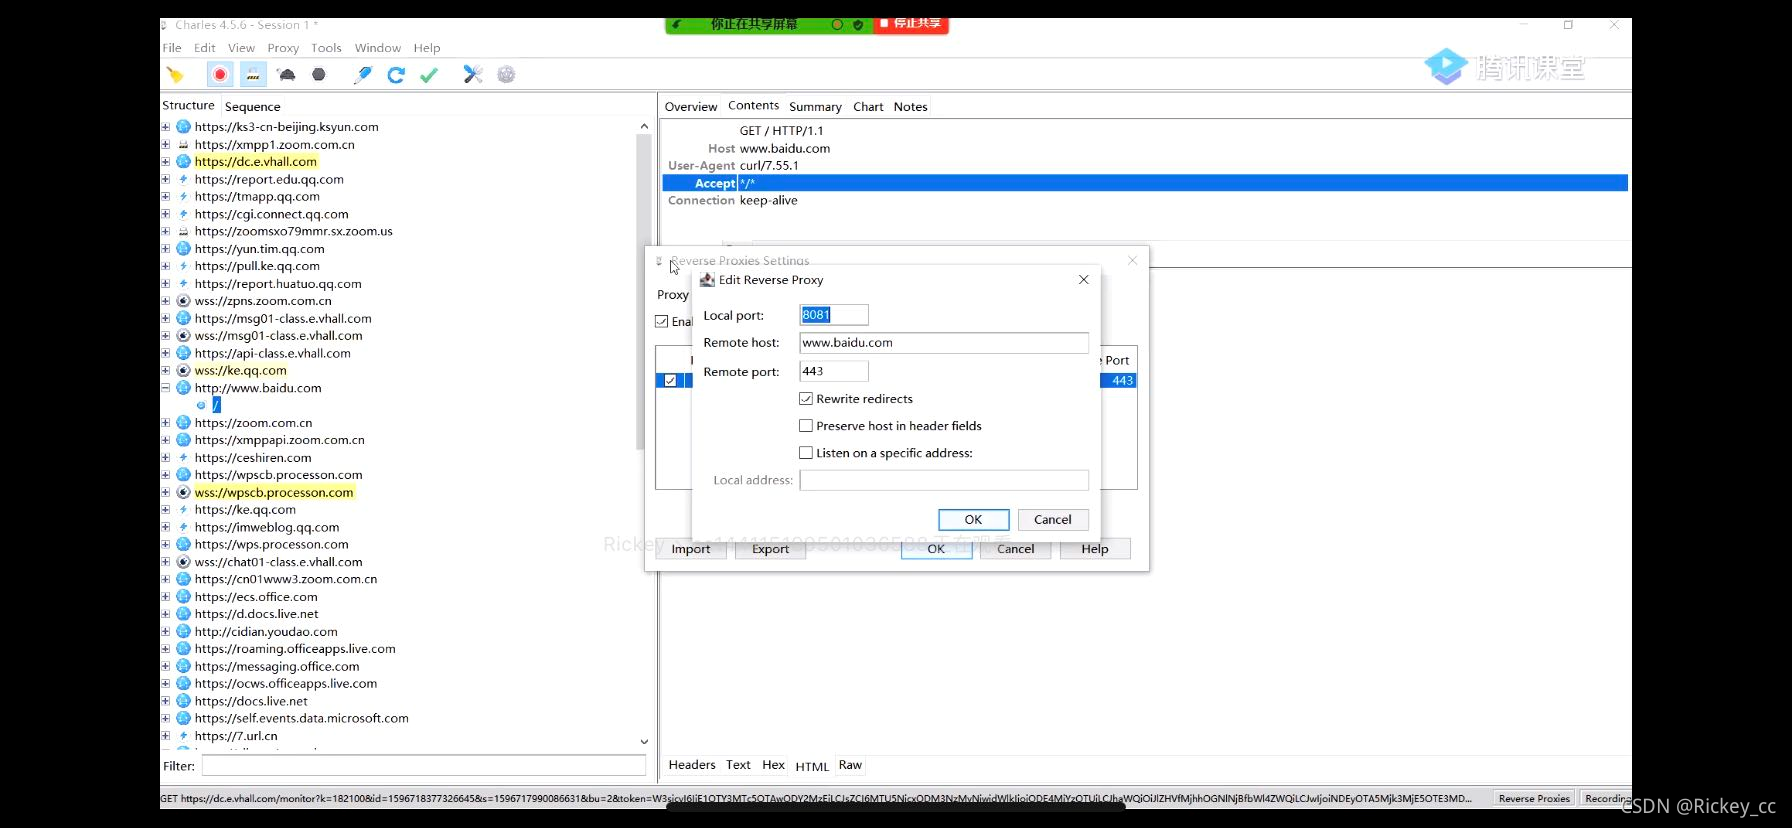
Task: Toggle Enable Reverse Proxies checkbox
Action: tap(661, 321)
